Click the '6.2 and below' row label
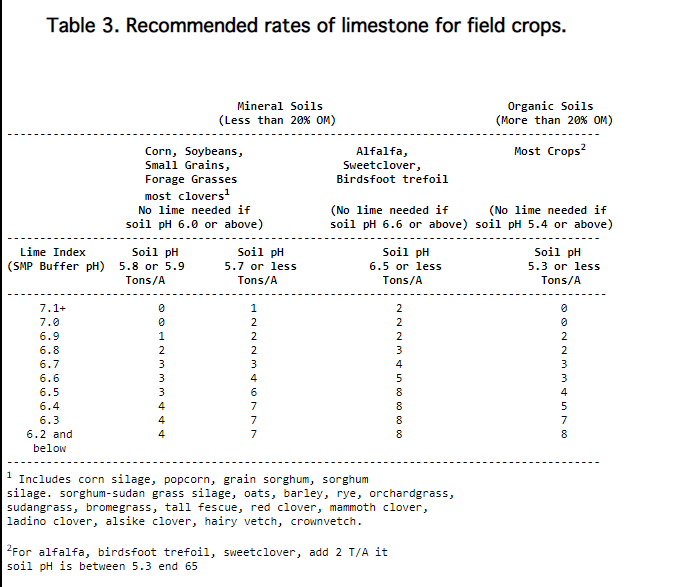 pyautogui.click(x=49, y=441)
